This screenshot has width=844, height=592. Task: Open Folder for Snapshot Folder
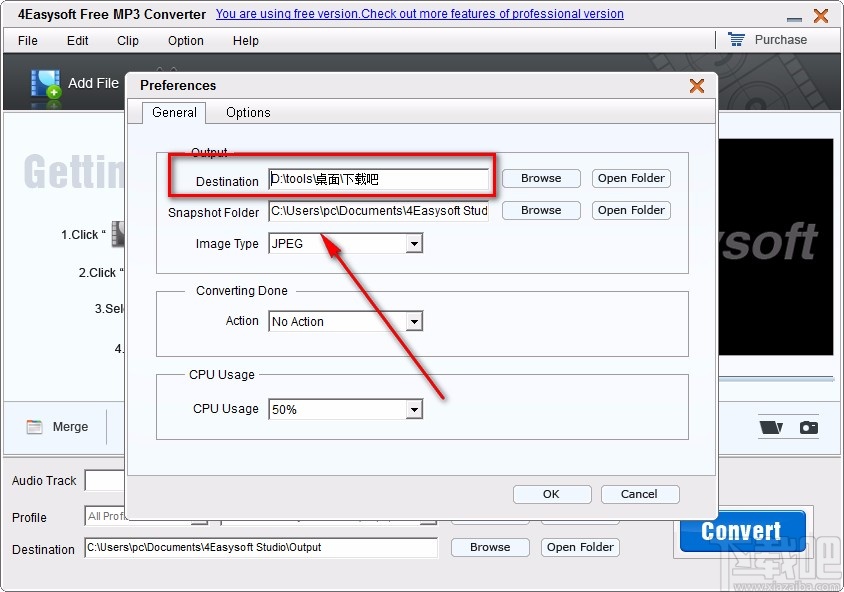tap(631, 210)
